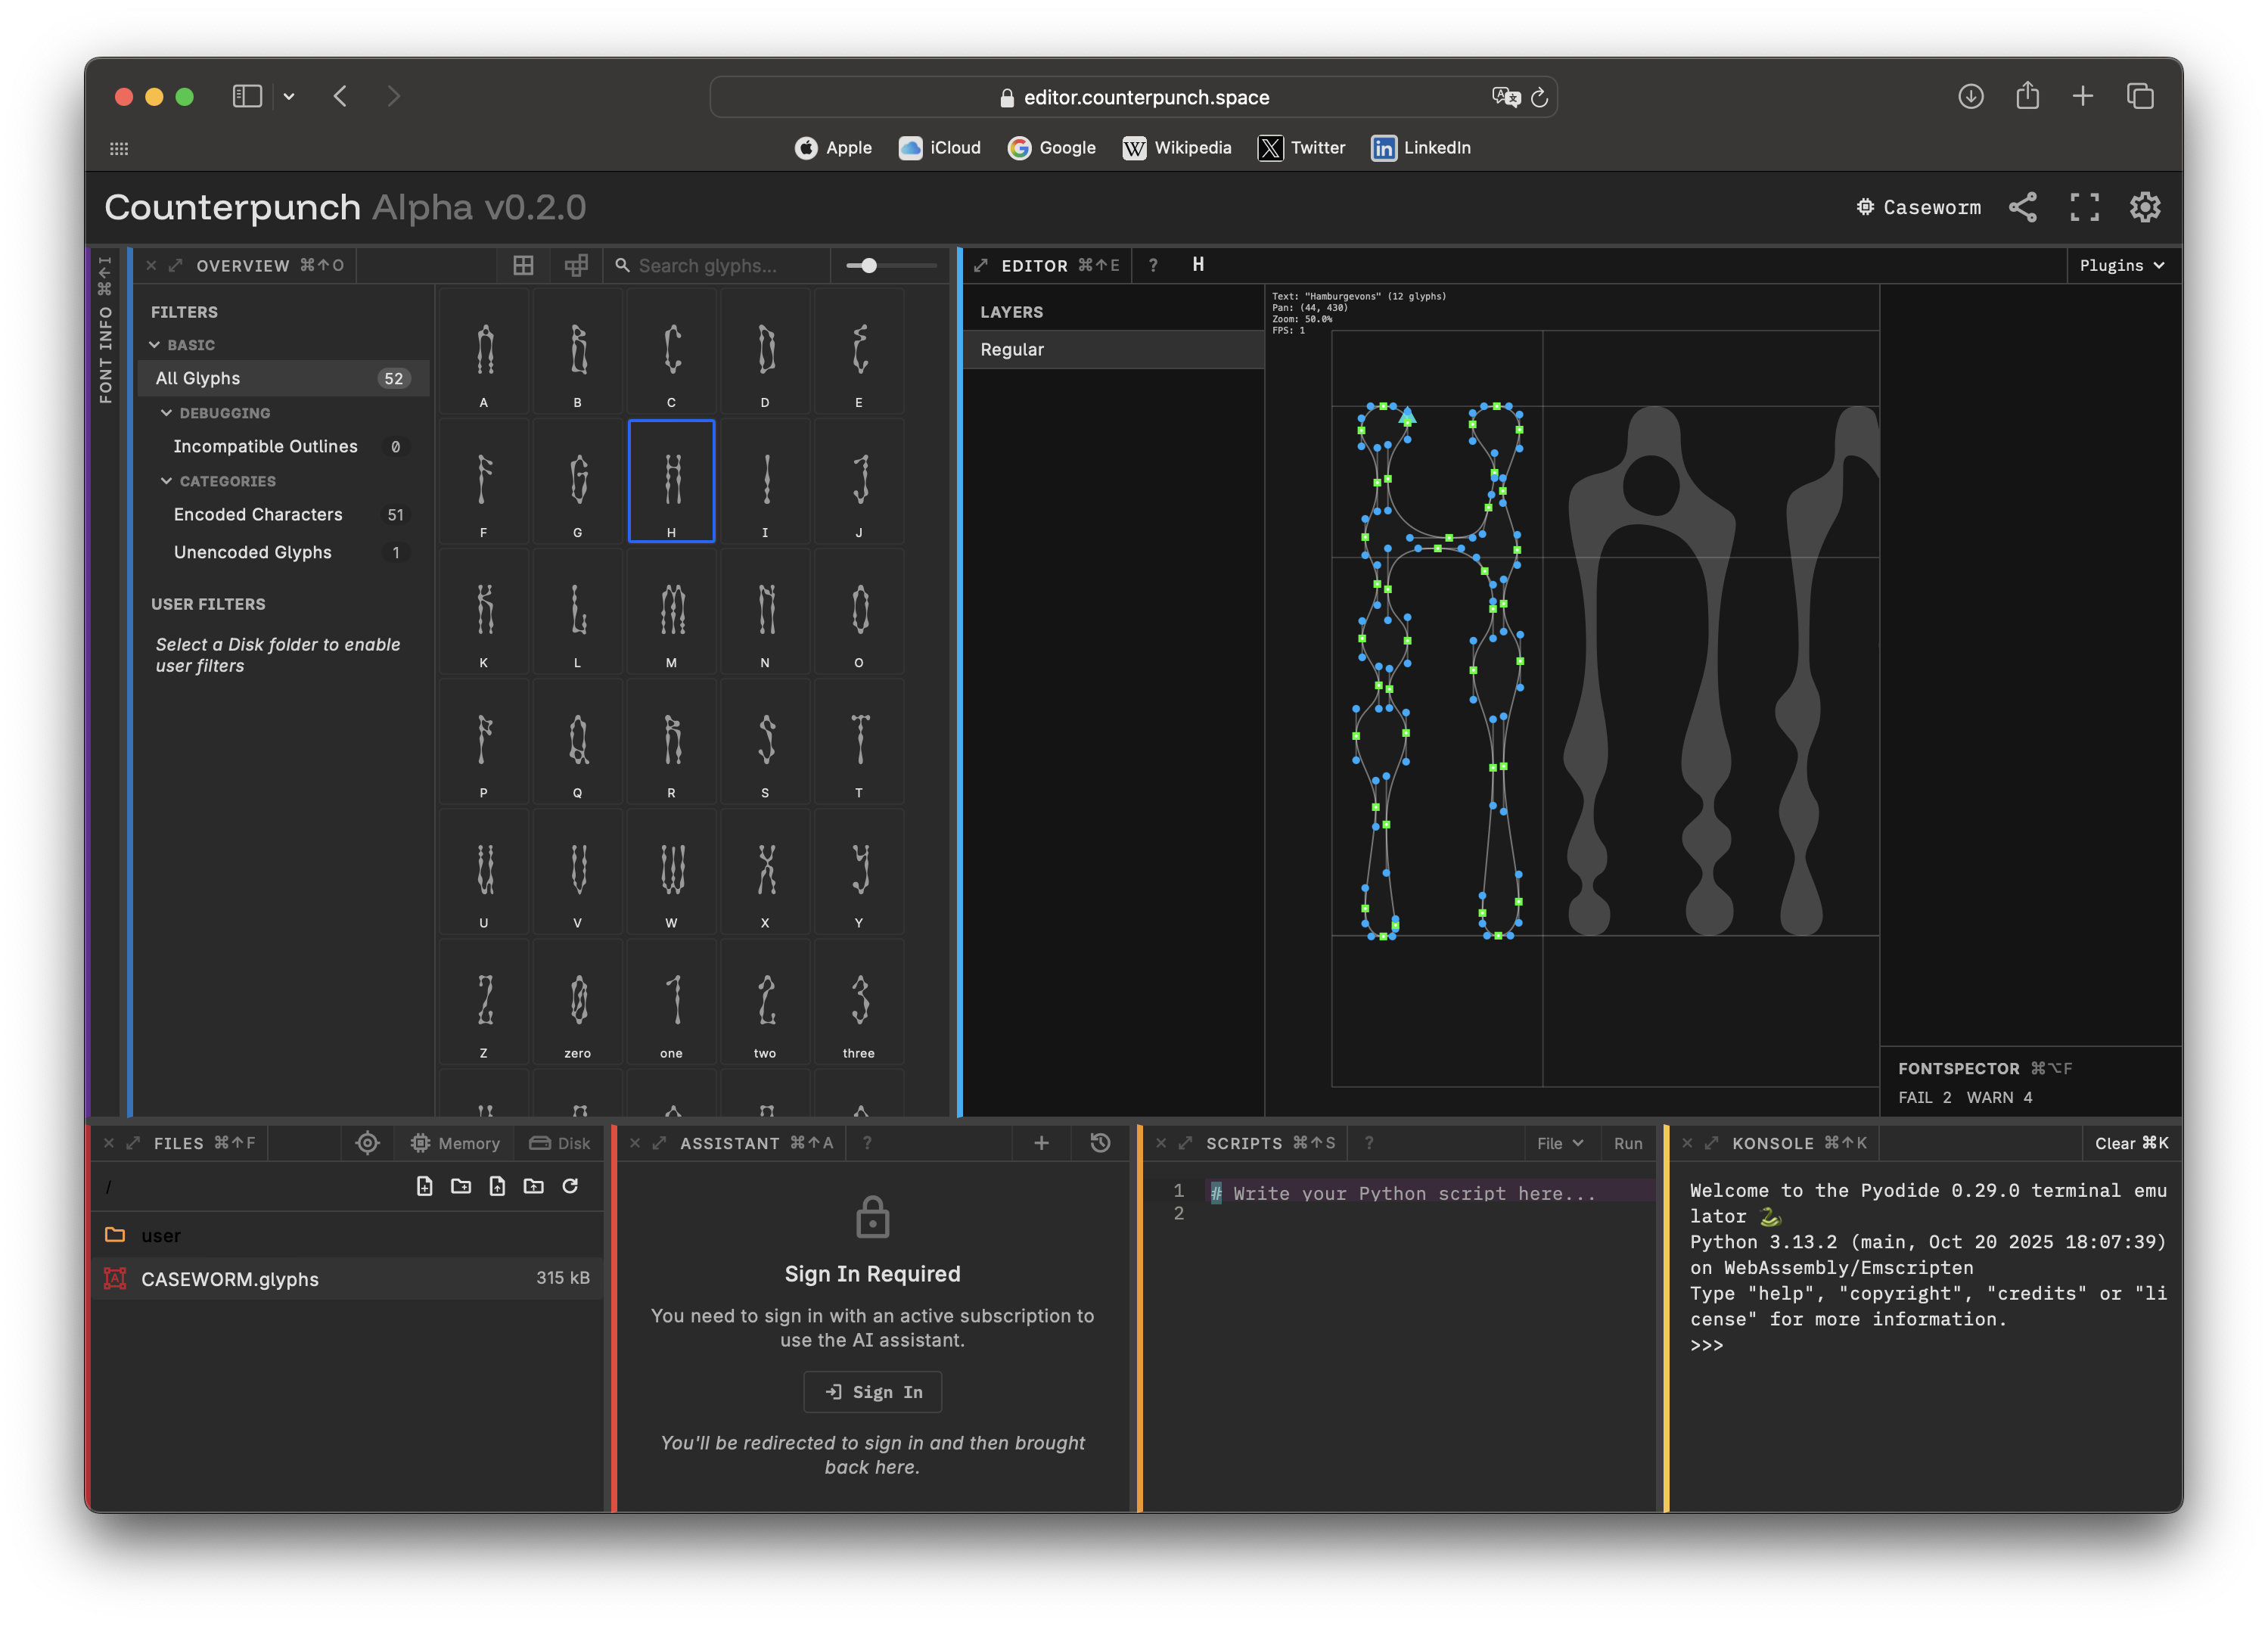
Task: Switch file storage to Disk
Action: pyautogui.click(x=560, y=1143)
